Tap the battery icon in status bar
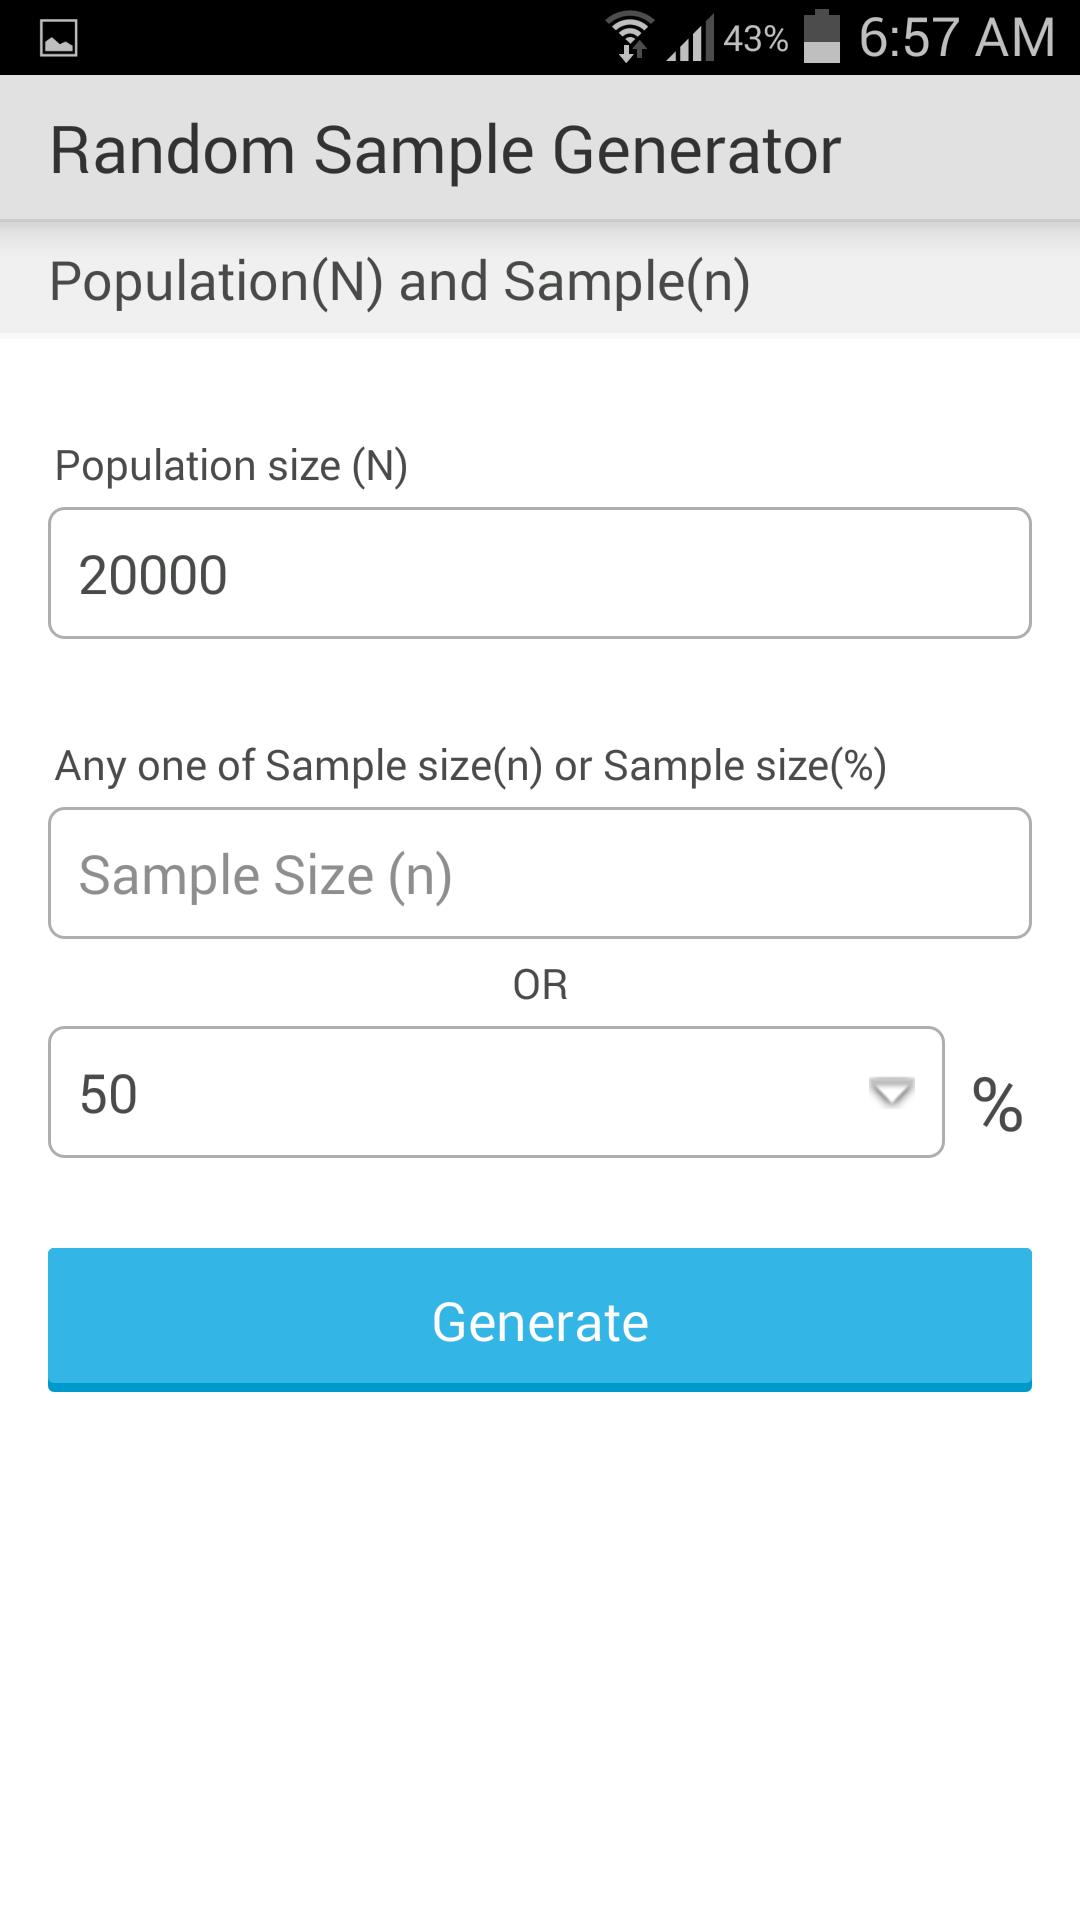 click(x=822, y=36)
